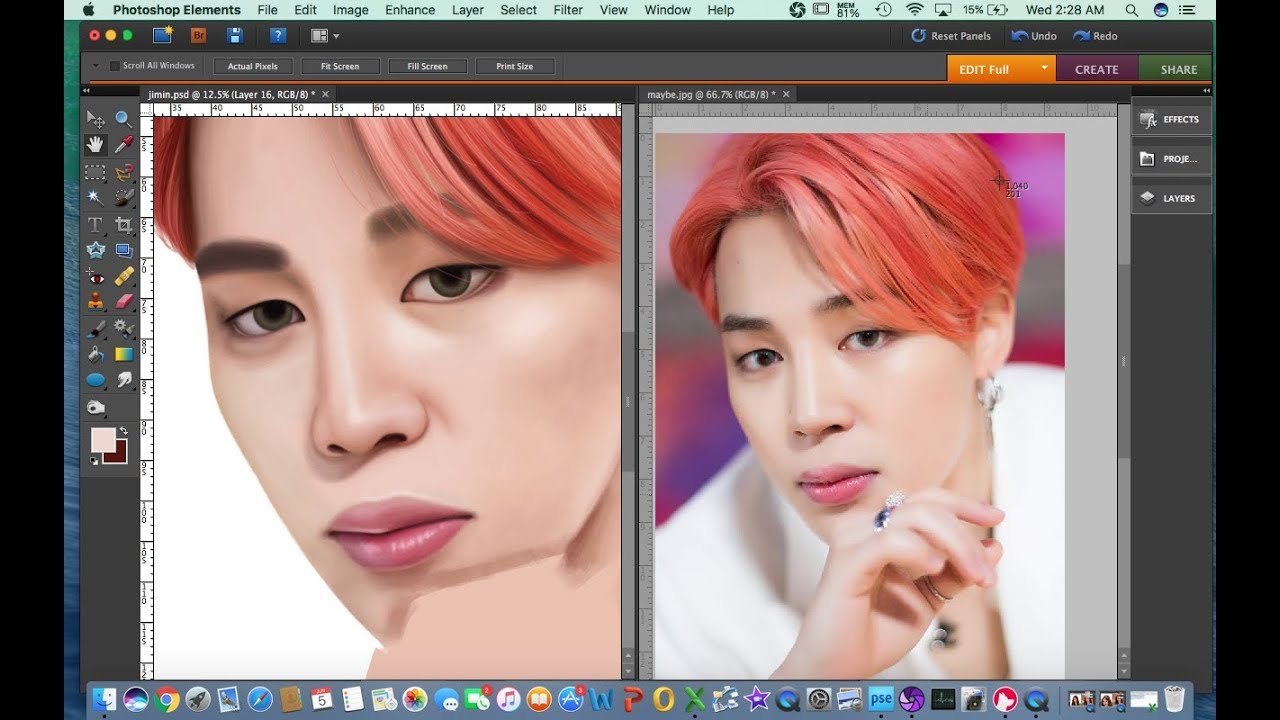This screenshot has height=720, width=1280.
Task: Click the Actual Pixels button
Action: [252, 66]
